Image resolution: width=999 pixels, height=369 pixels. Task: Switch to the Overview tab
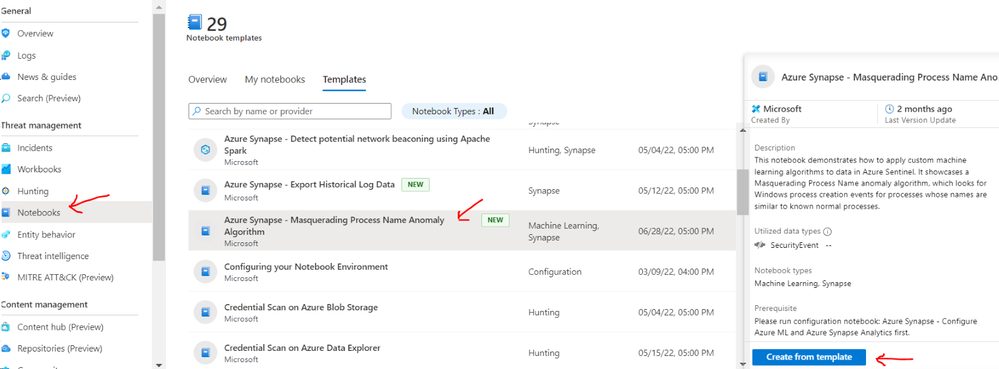point(208,80)
